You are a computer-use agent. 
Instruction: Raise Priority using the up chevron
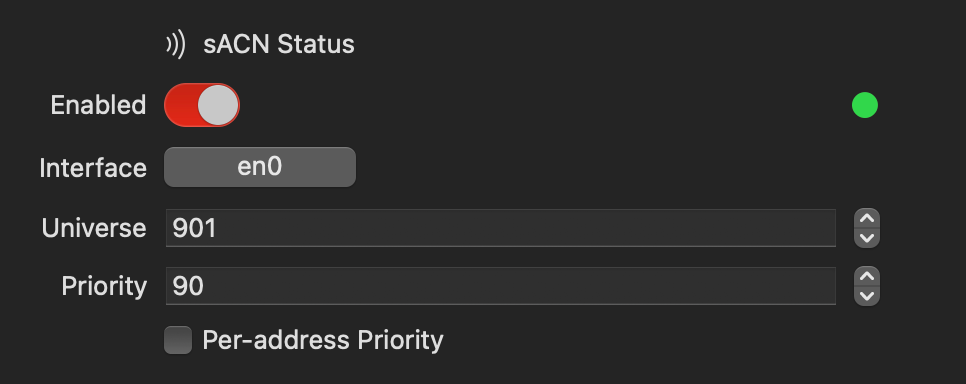point(867,277)
